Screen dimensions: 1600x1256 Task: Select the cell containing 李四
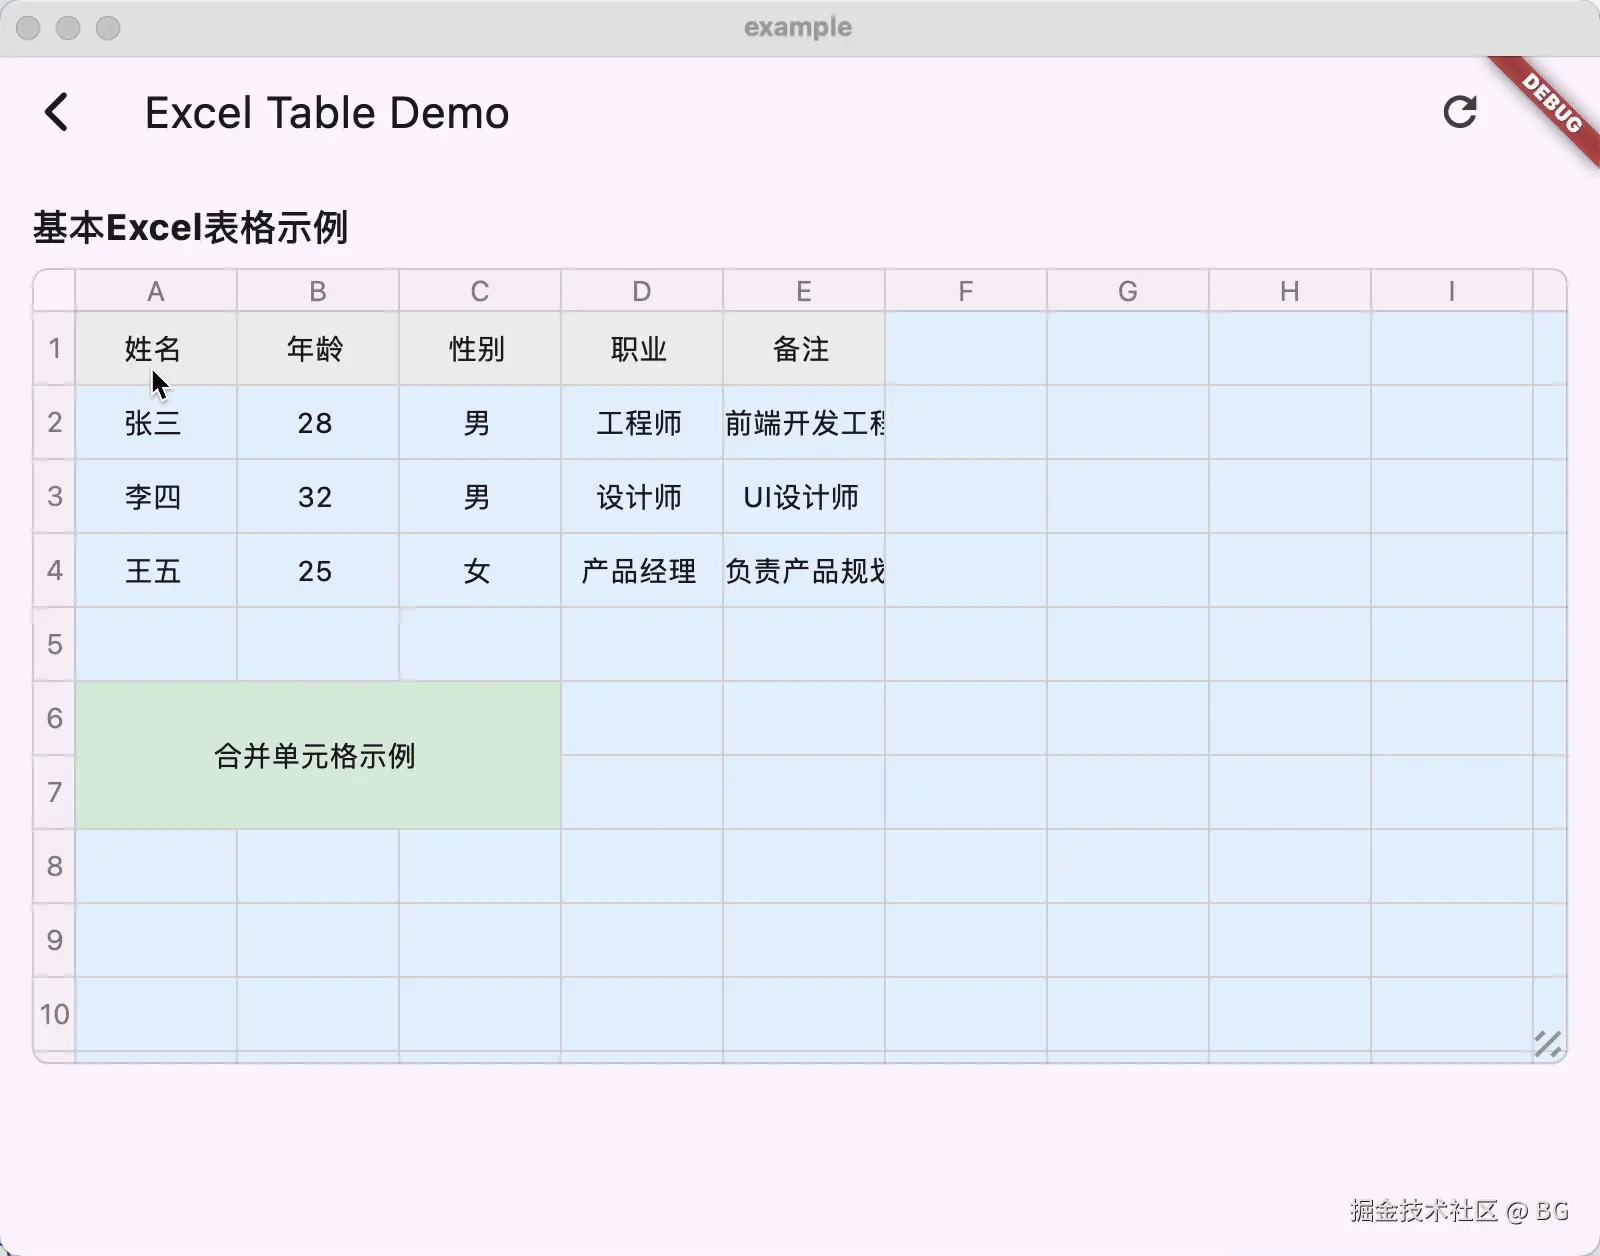156,496
